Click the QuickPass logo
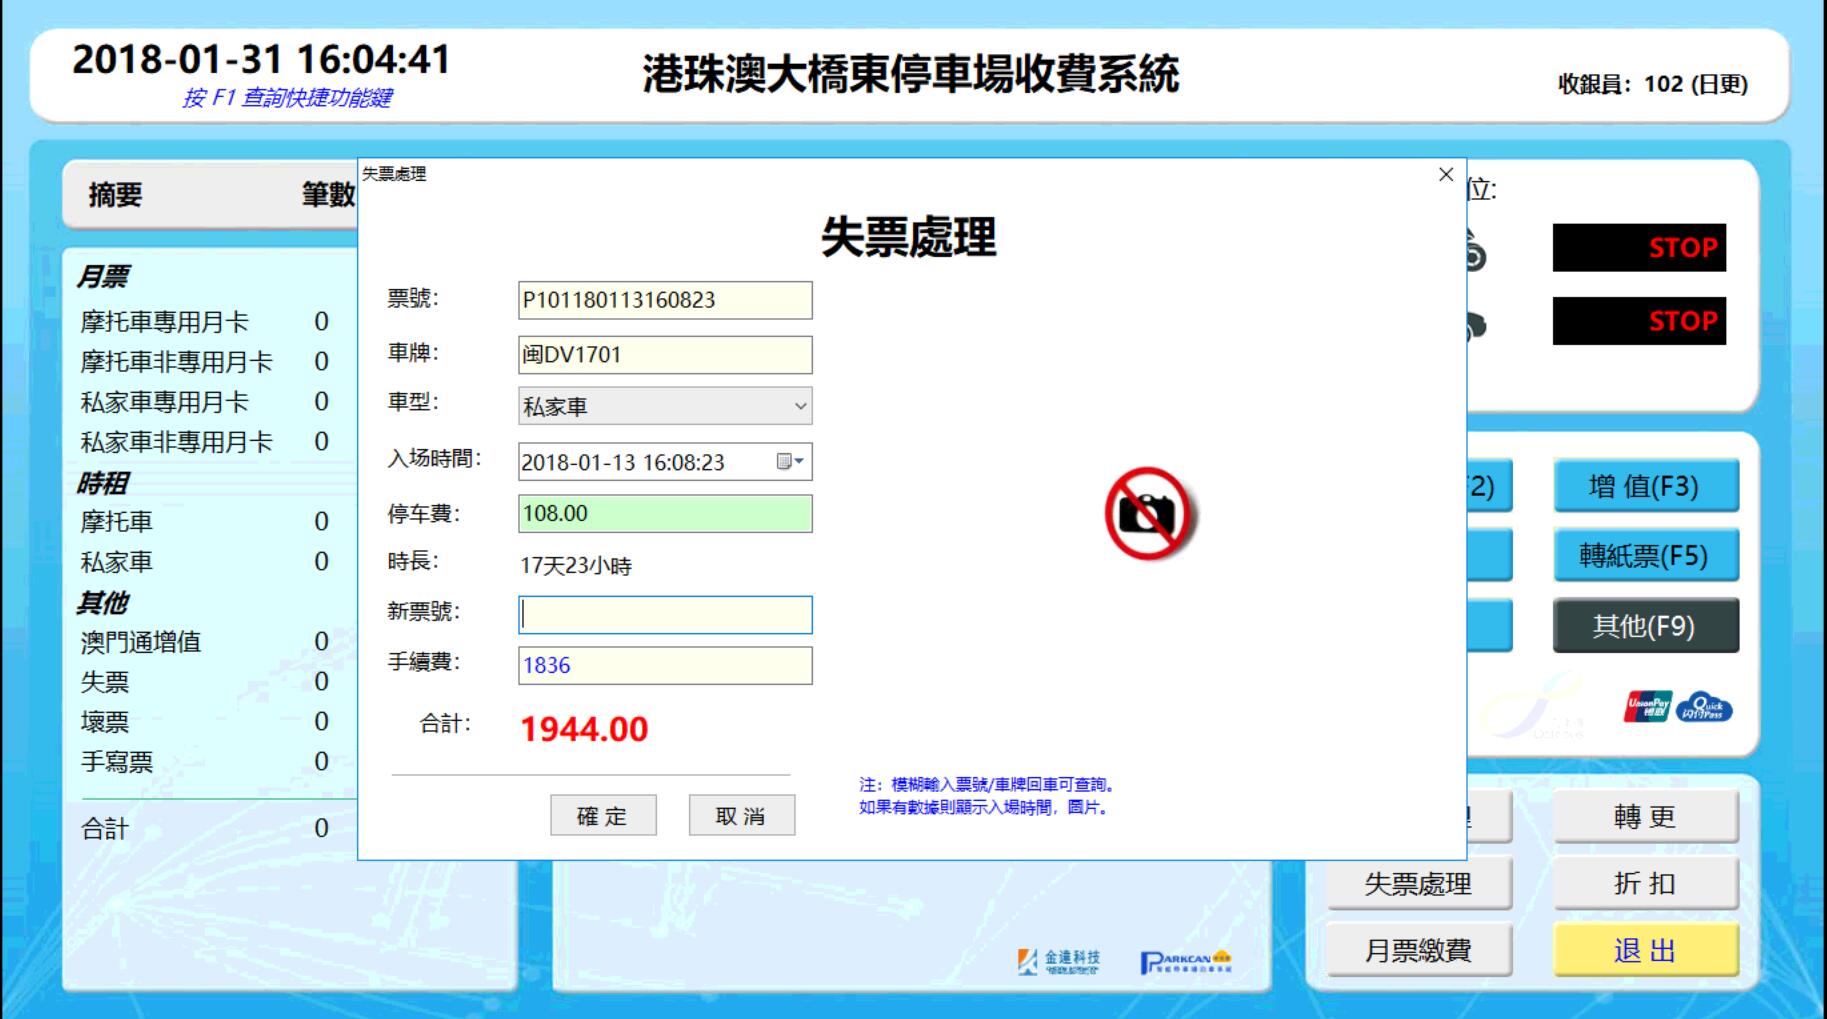1827x1019 pixels. (x=1704, y=708)
